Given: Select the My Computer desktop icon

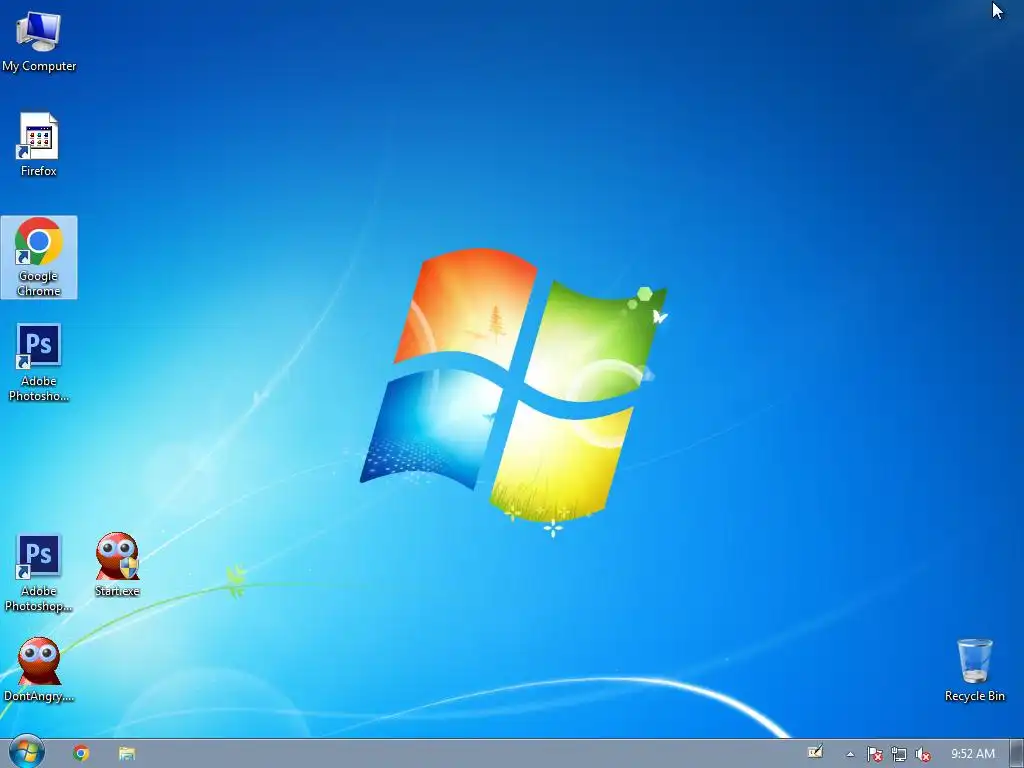Looking at the screenshot, I should click(39, 40).
